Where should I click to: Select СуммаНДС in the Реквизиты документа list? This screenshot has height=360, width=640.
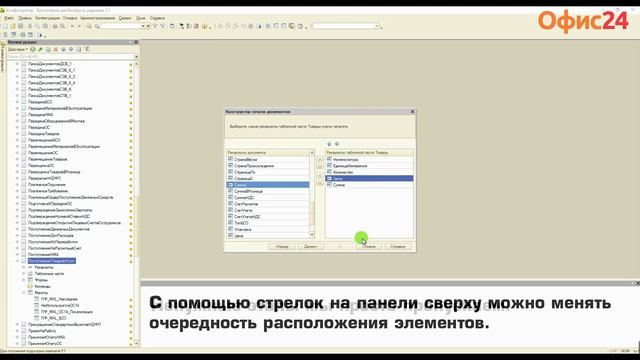[x=268, y=198]
